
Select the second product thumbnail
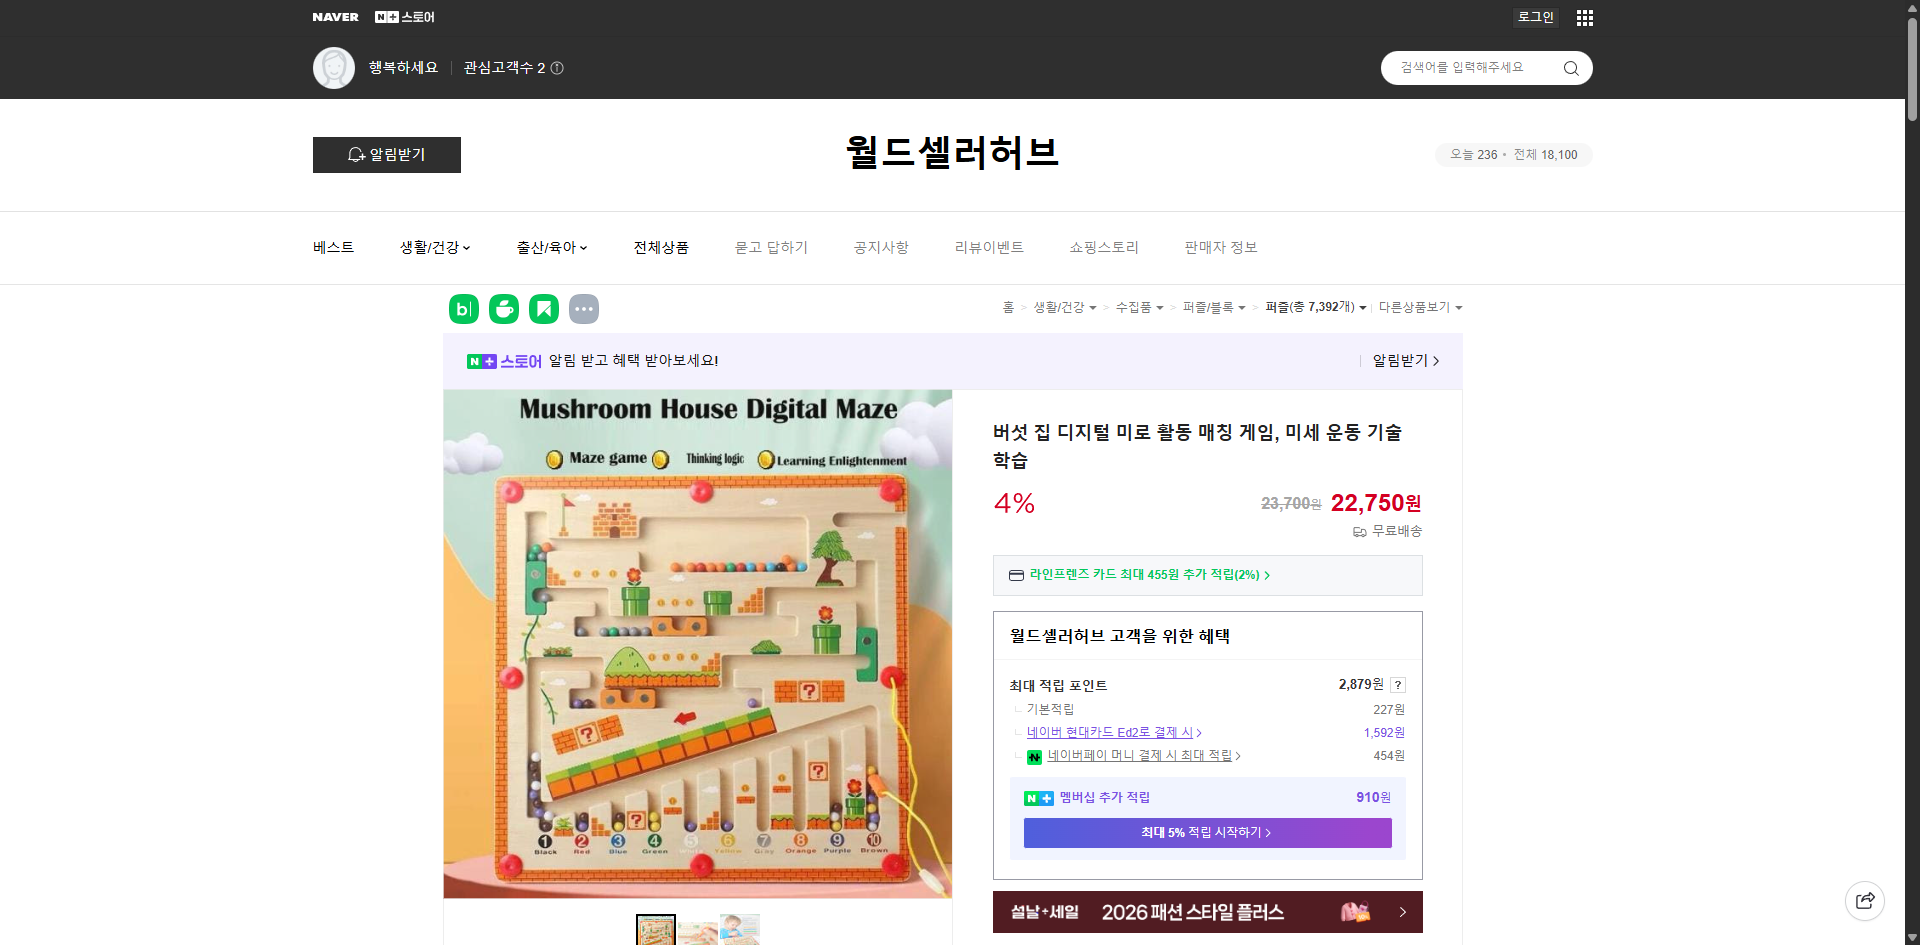[x=697, y=930]
